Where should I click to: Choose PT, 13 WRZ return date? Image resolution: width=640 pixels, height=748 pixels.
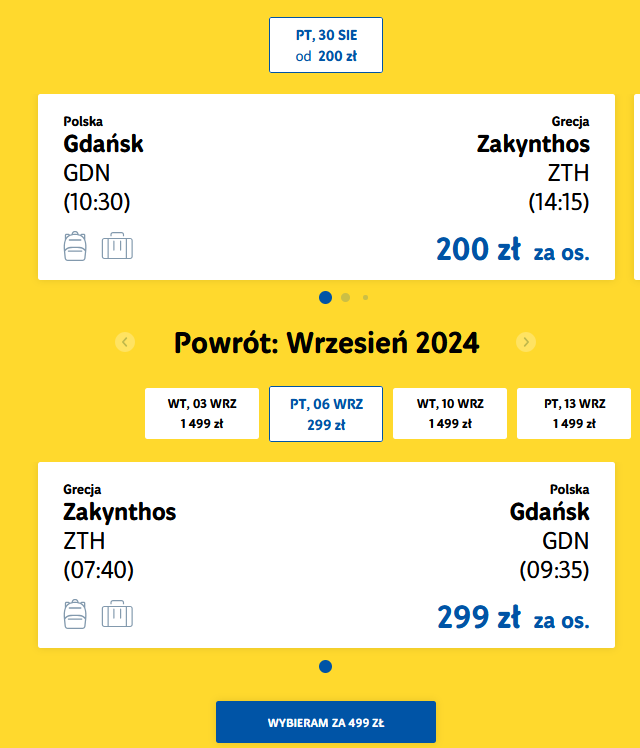(574, 414)
